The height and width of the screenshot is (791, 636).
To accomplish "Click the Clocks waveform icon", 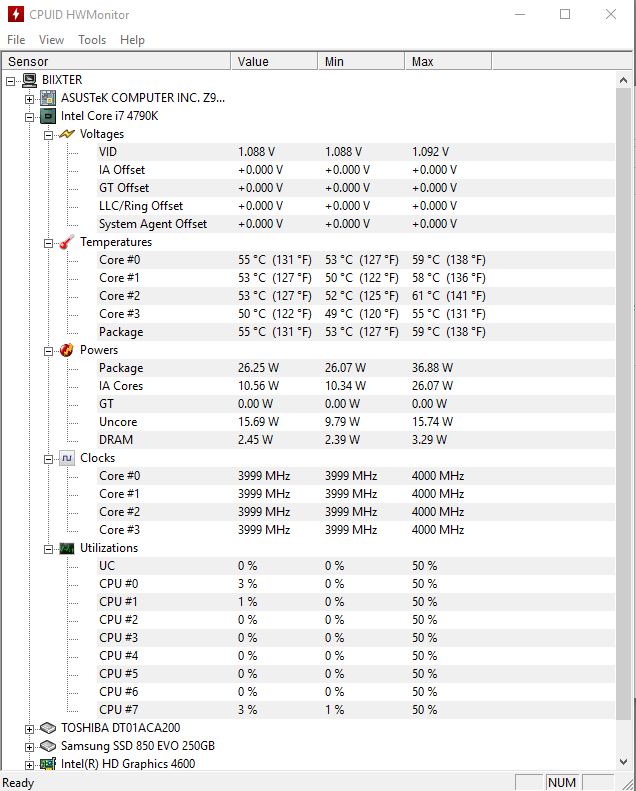I will 67,458.
